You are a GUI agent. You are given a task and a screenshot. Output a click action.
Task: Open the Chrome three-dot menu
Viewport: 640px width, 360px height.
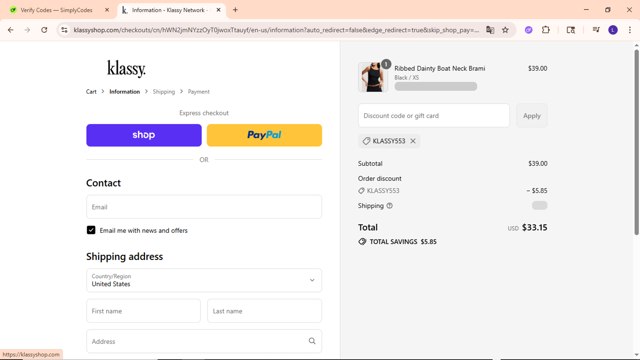(x=630, y=30)
